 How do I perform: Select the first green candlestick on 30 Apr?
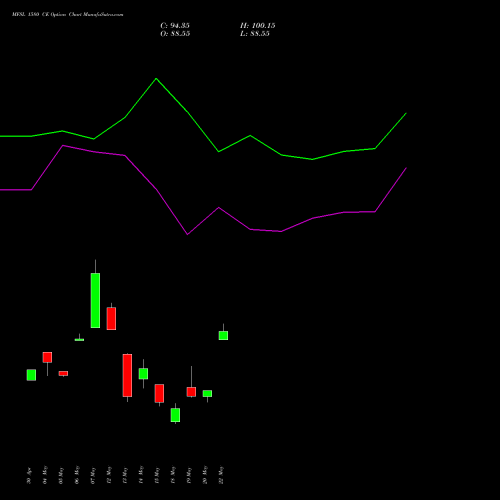(x=31, y=375)
